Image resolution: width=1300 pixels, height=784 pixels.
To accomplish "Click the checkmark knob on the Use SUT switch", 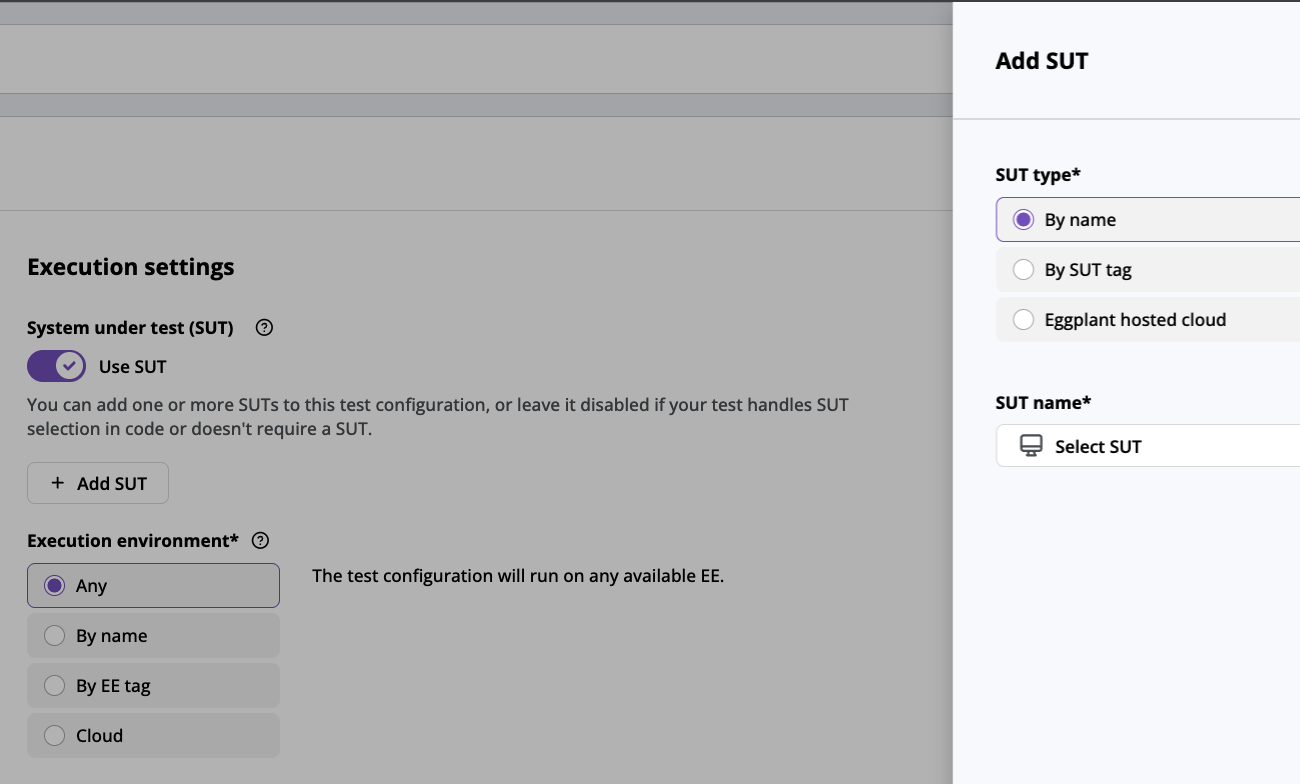I will coord(69,366).
